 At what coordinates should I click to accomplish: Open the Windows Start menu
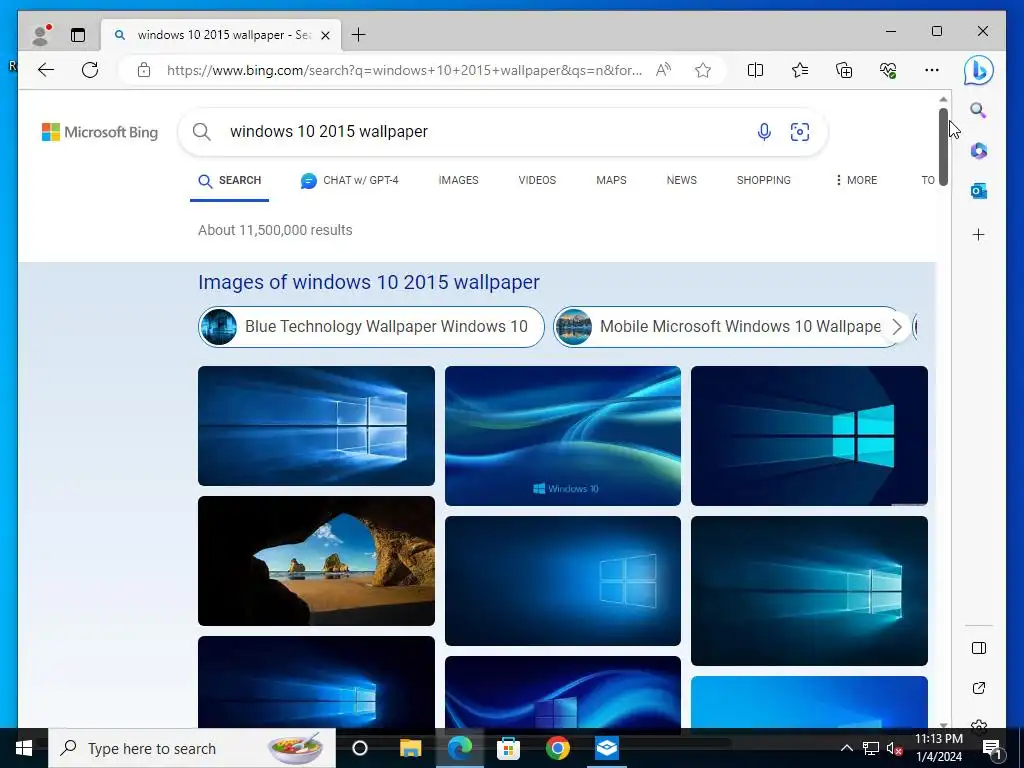[x=24, y=748]
